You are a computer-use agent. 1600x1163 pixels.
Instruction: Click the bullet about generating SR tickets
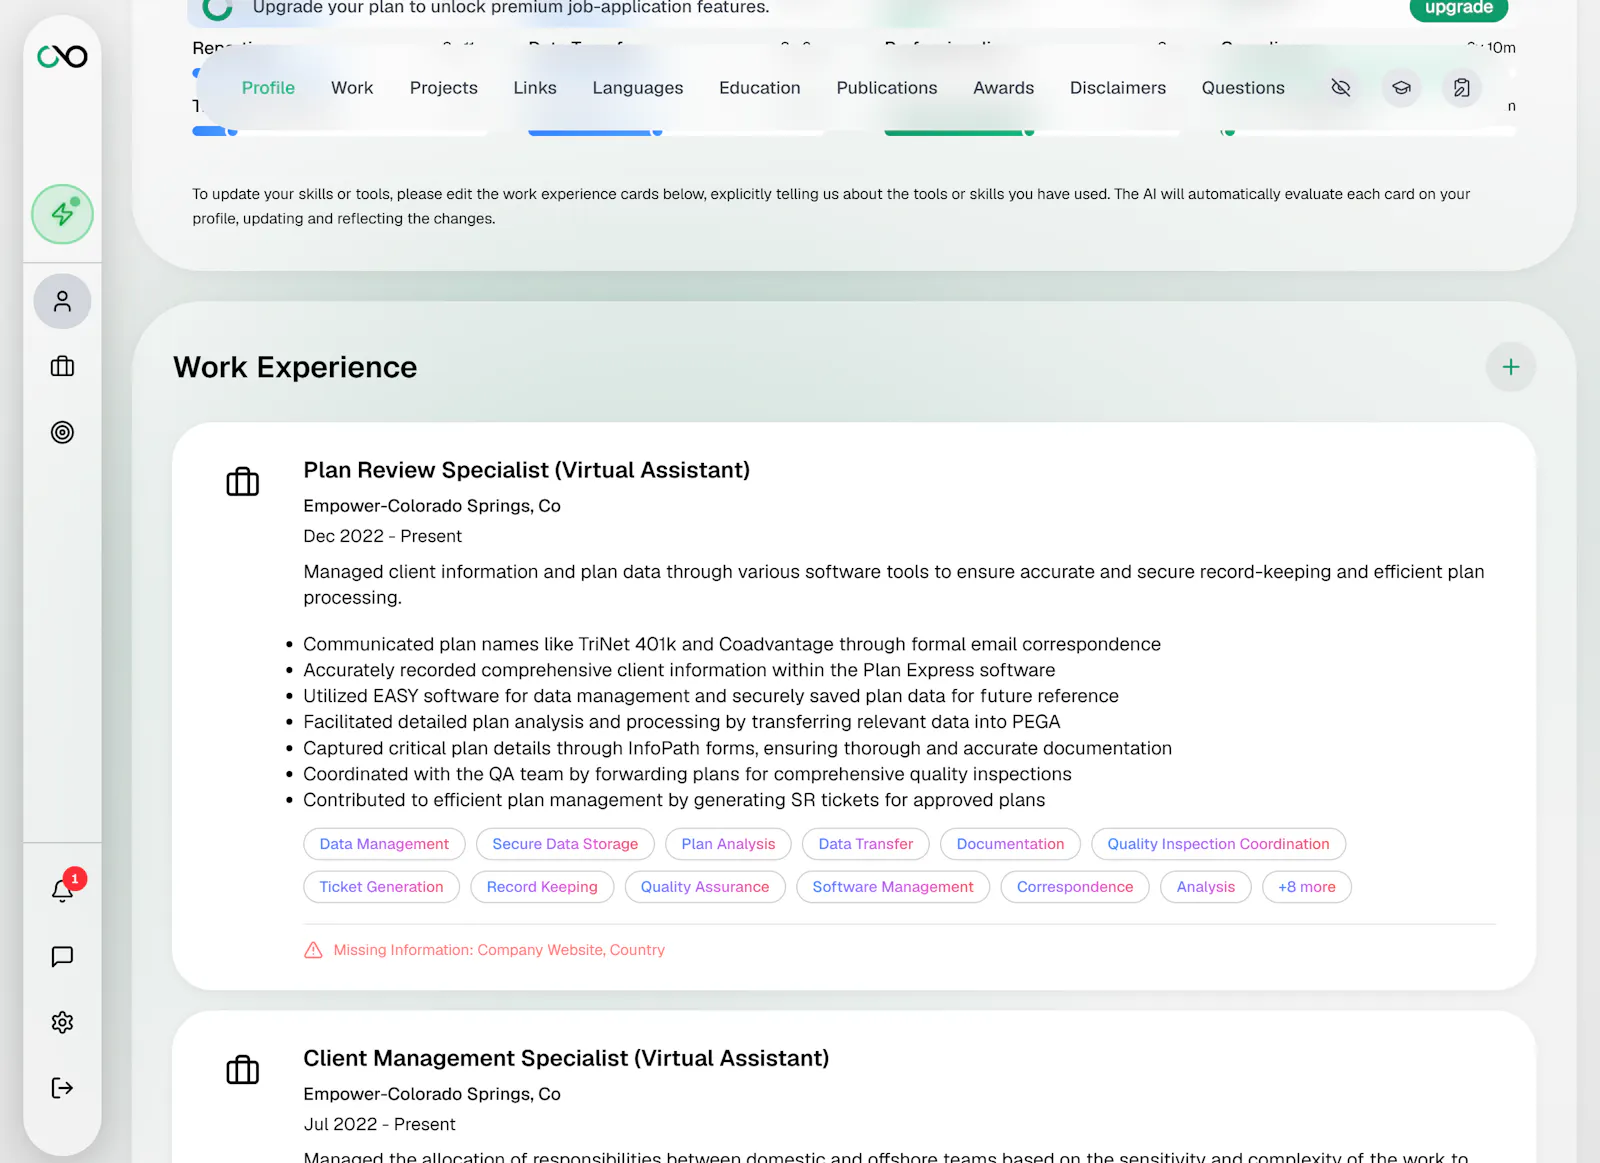(674, 800)
